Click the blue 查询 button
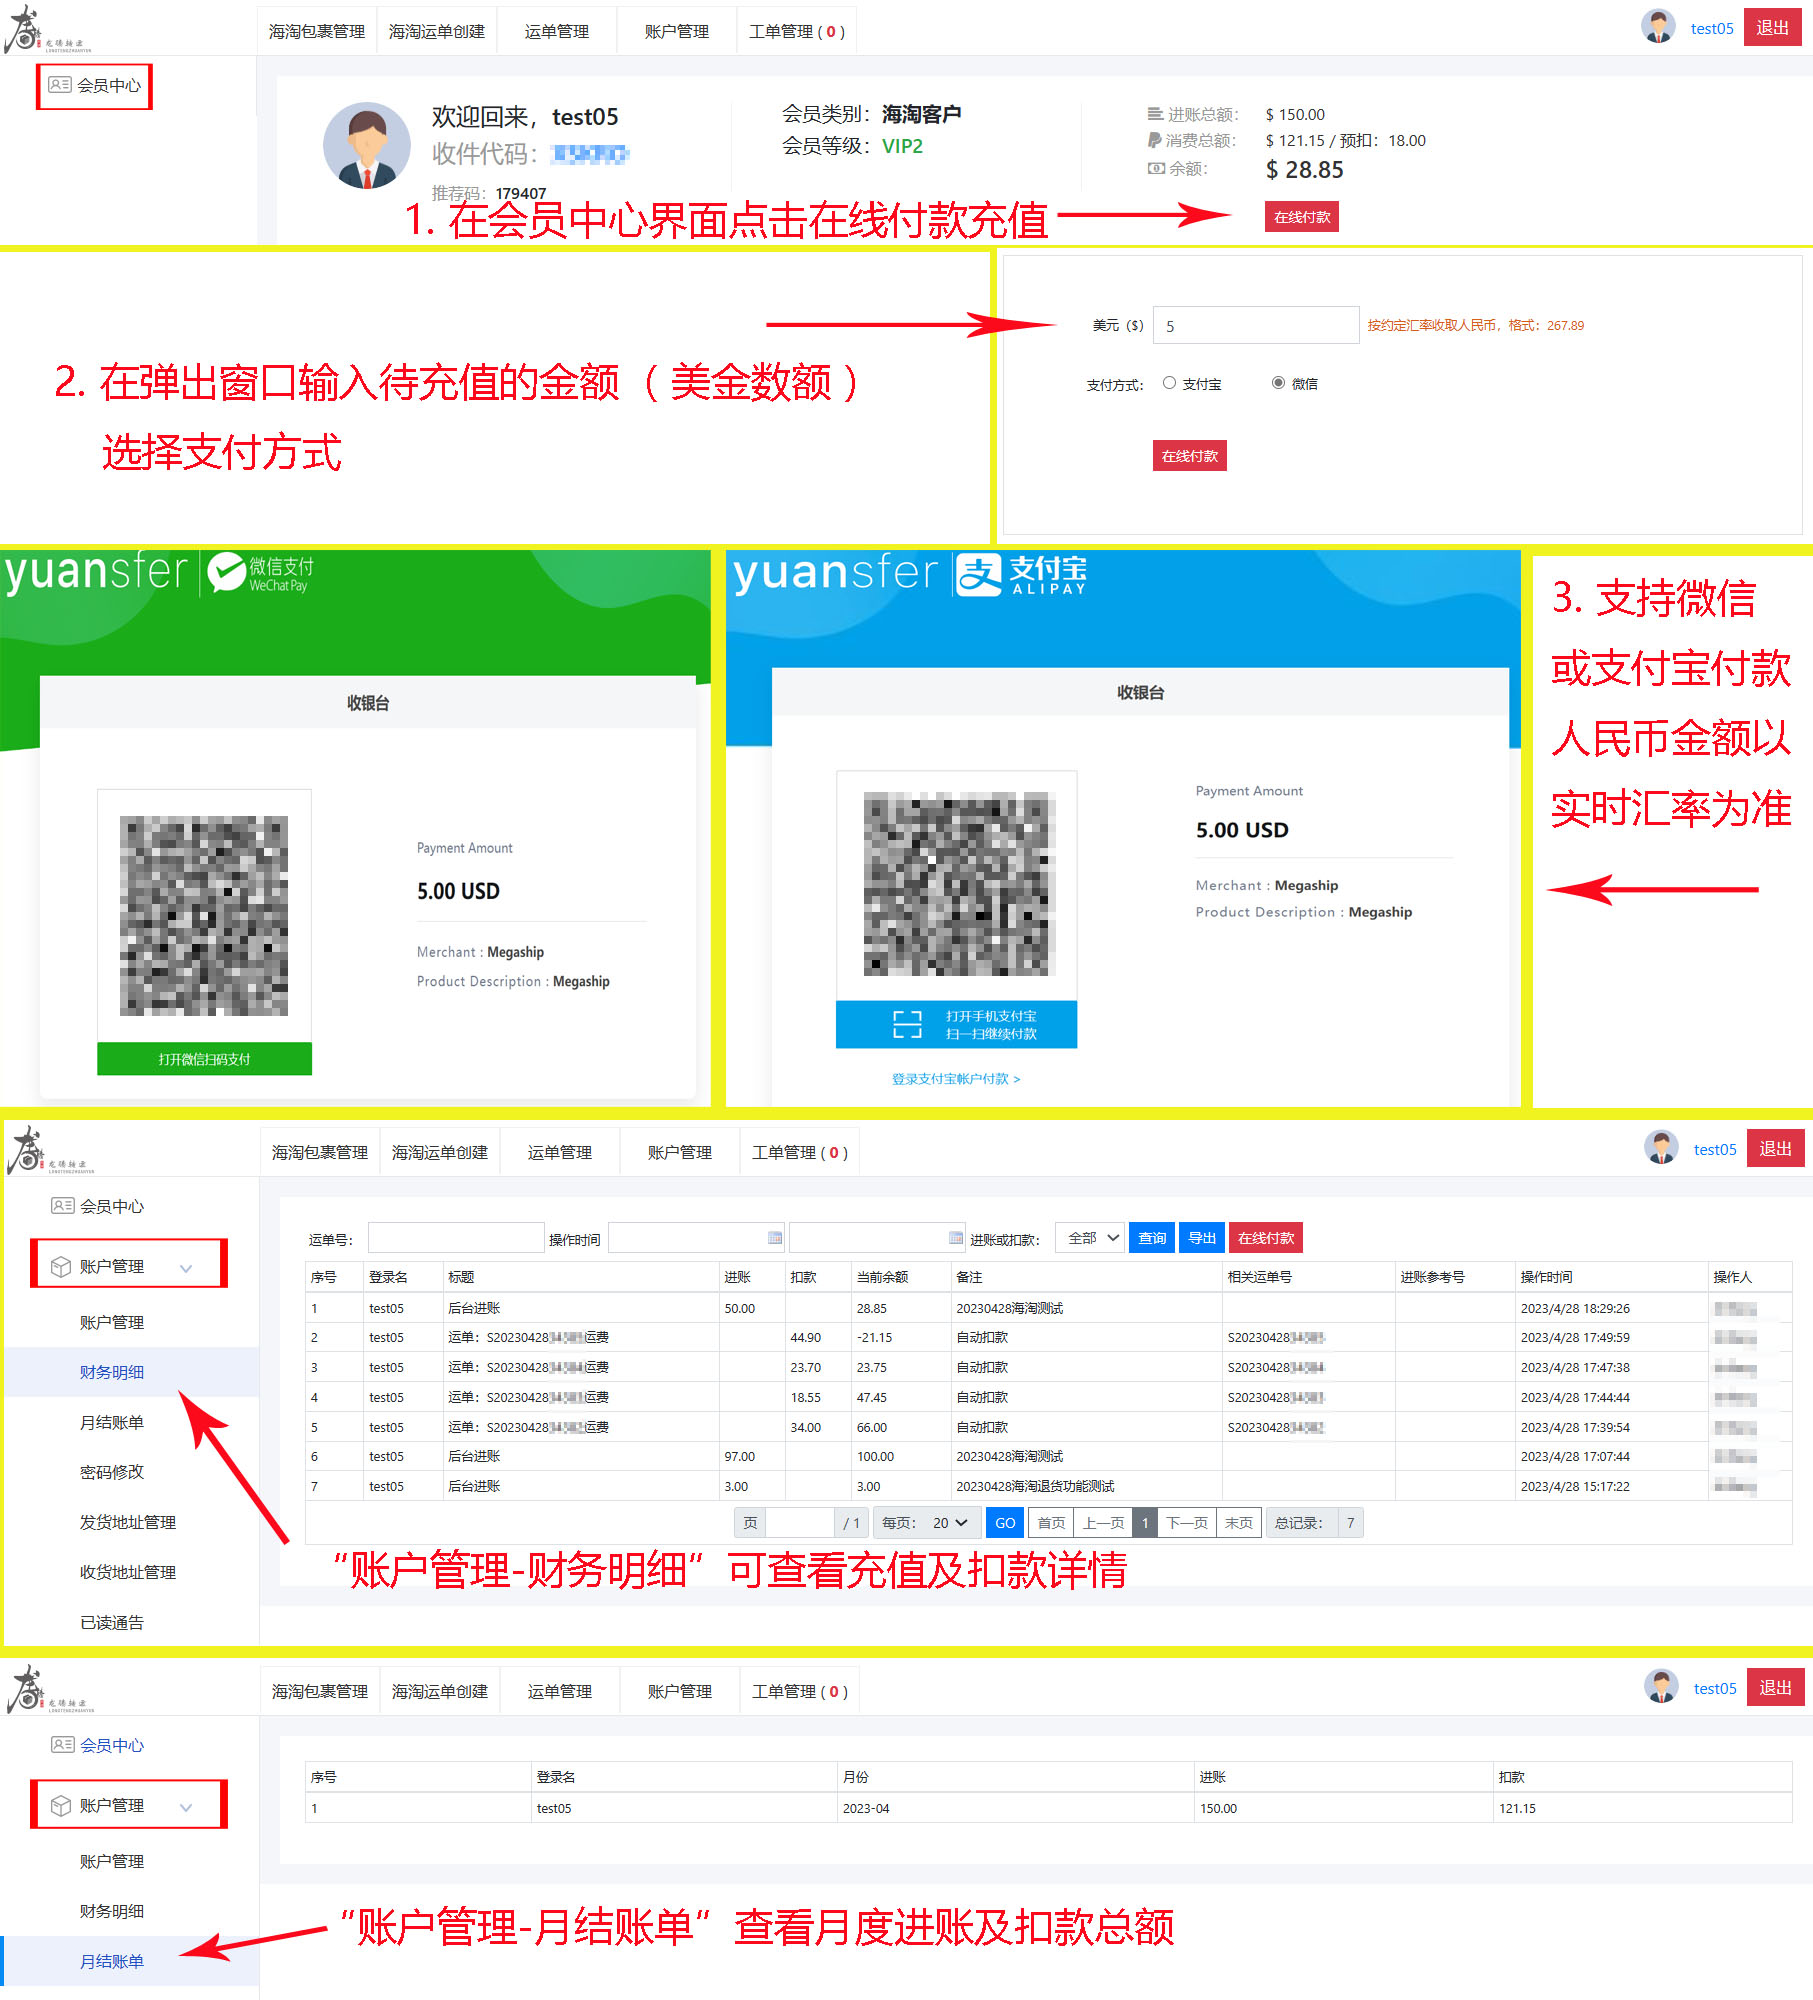Image resolution: width=1813 pixels, height=2000 pixels. pos(1152,1238)
